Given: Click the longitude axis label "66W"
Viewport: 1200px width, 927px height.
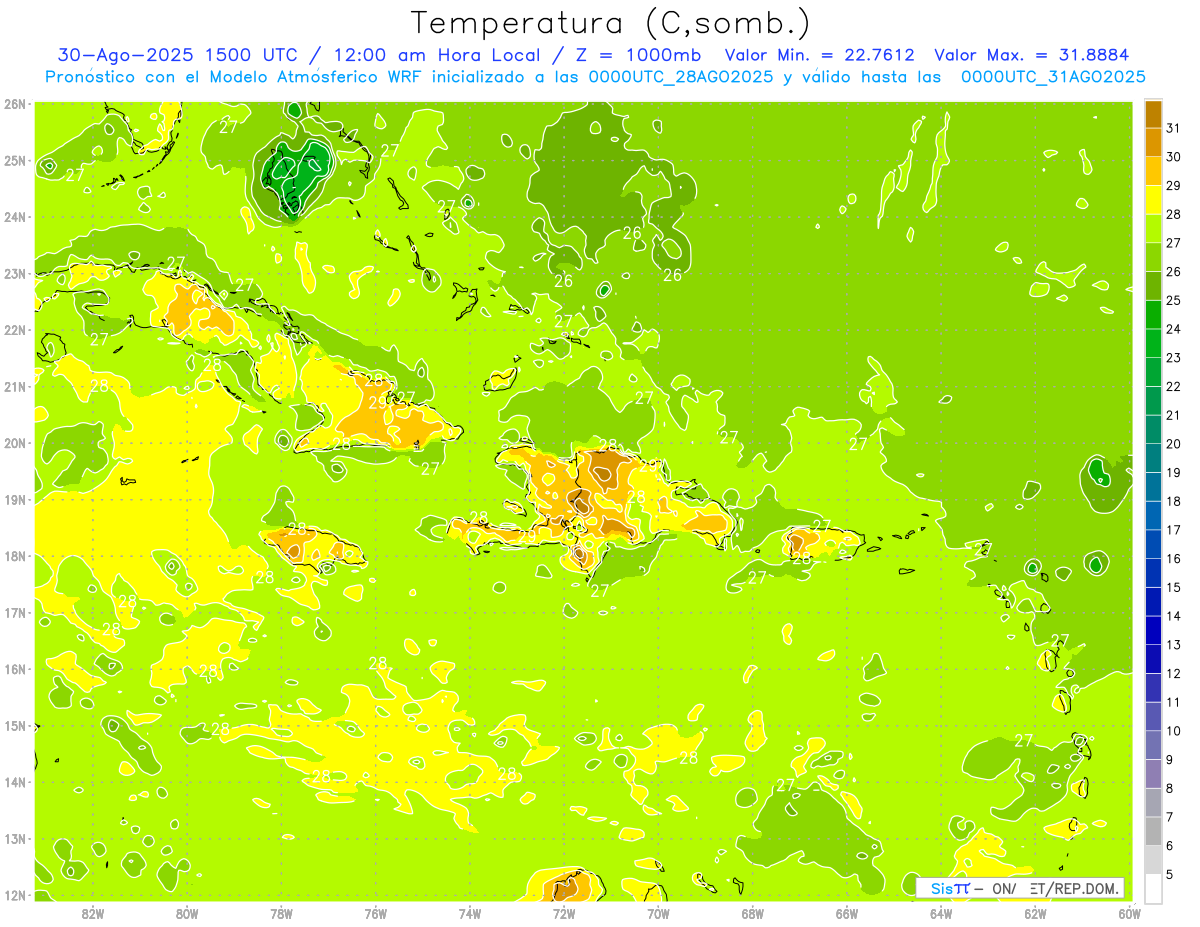Looking at the screenshot, I should click(x=847, y=913).
